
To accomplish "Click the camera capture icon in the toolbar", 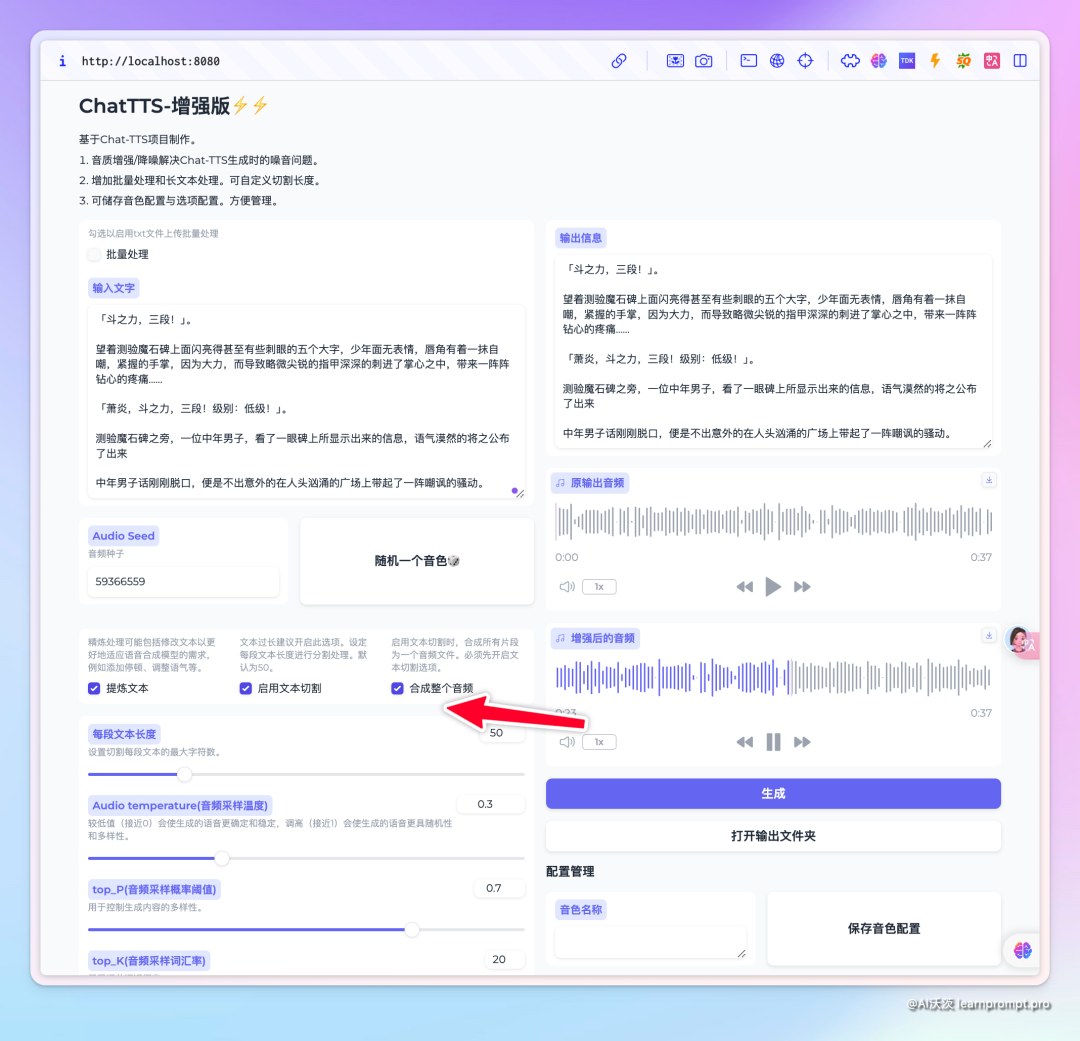I will click(703, 60).
